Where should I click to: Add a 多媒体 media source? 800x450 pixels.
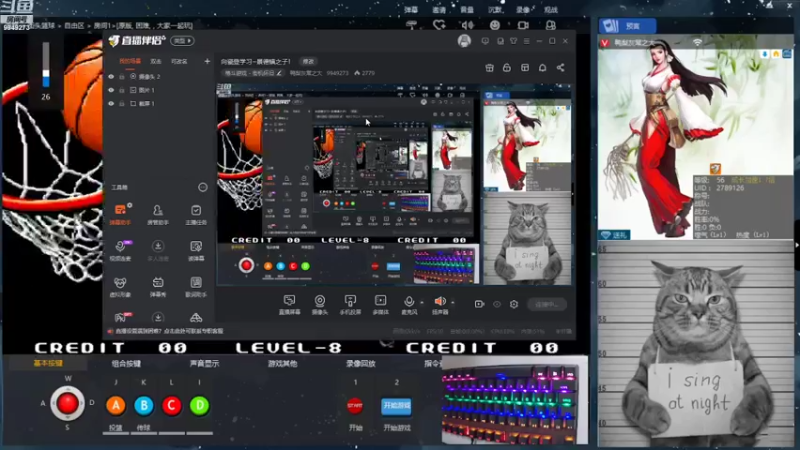[x=381, y=305]
